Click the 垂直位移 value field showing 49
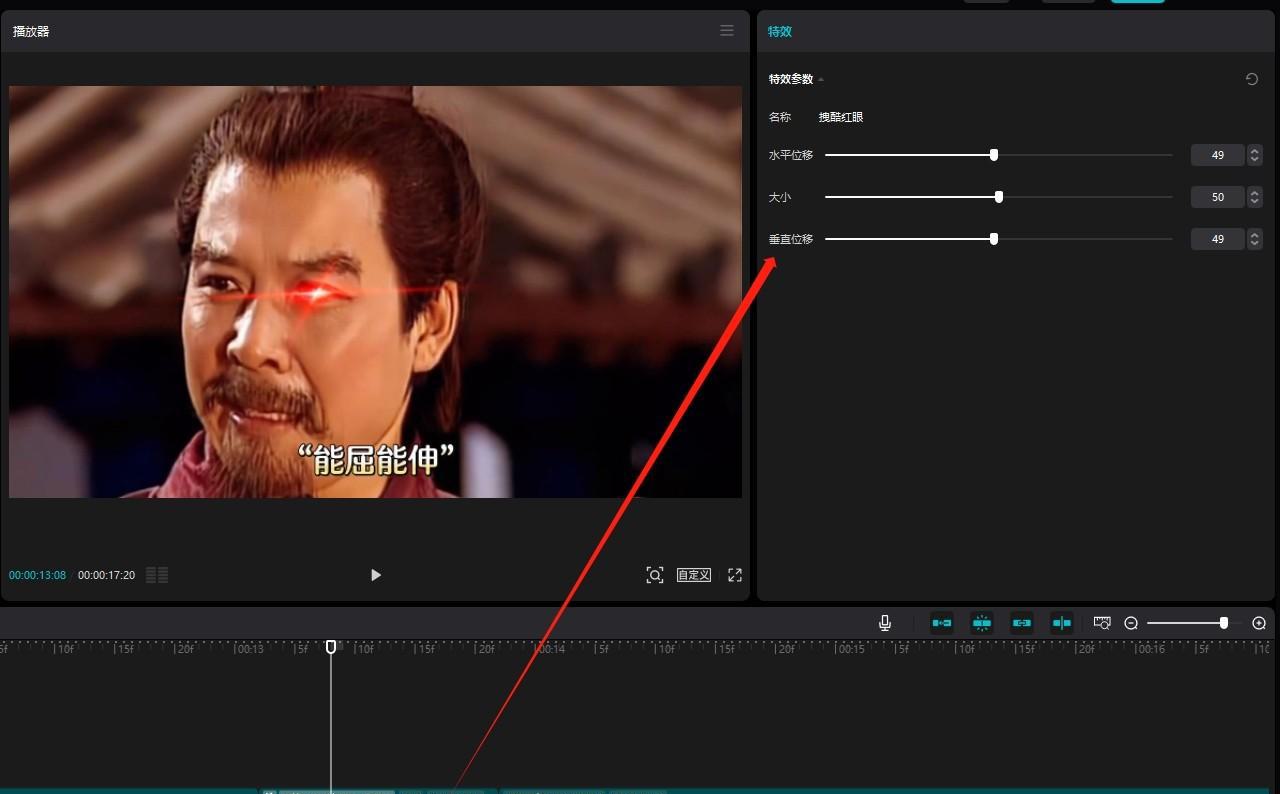 1217,239
